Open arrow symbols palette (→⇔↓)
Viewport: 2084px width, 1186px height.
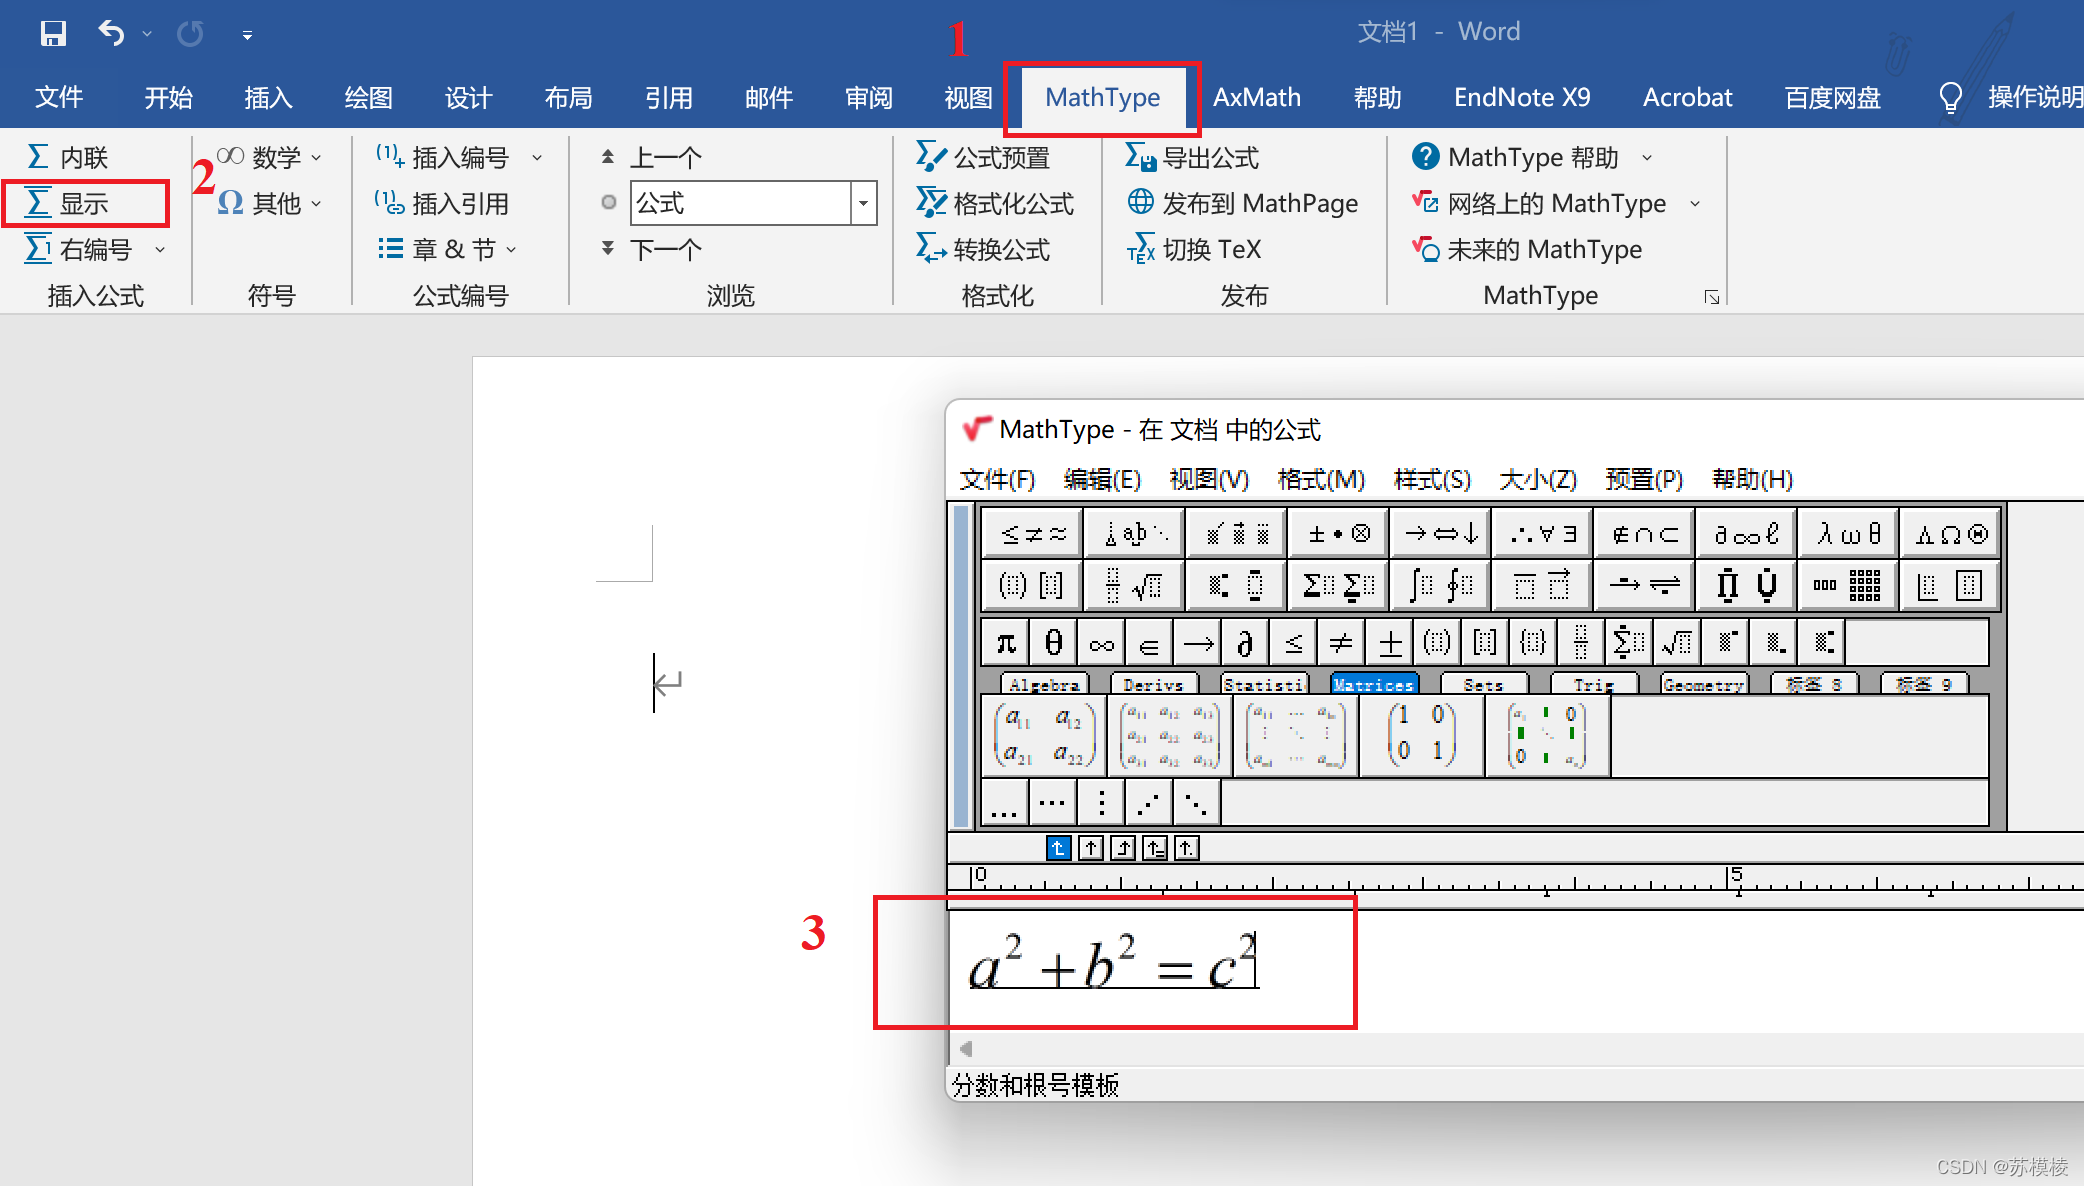point(1440,534)
